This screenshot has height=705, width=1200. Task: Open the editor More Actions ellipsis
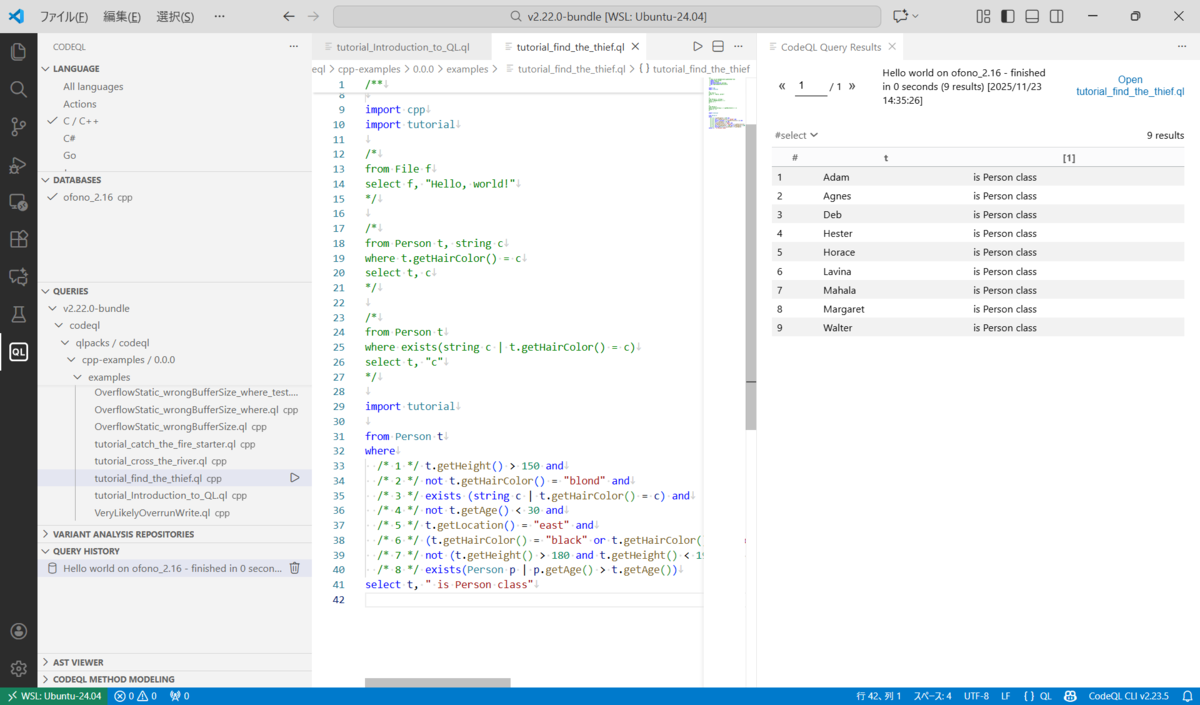click(x=739, y=46)
